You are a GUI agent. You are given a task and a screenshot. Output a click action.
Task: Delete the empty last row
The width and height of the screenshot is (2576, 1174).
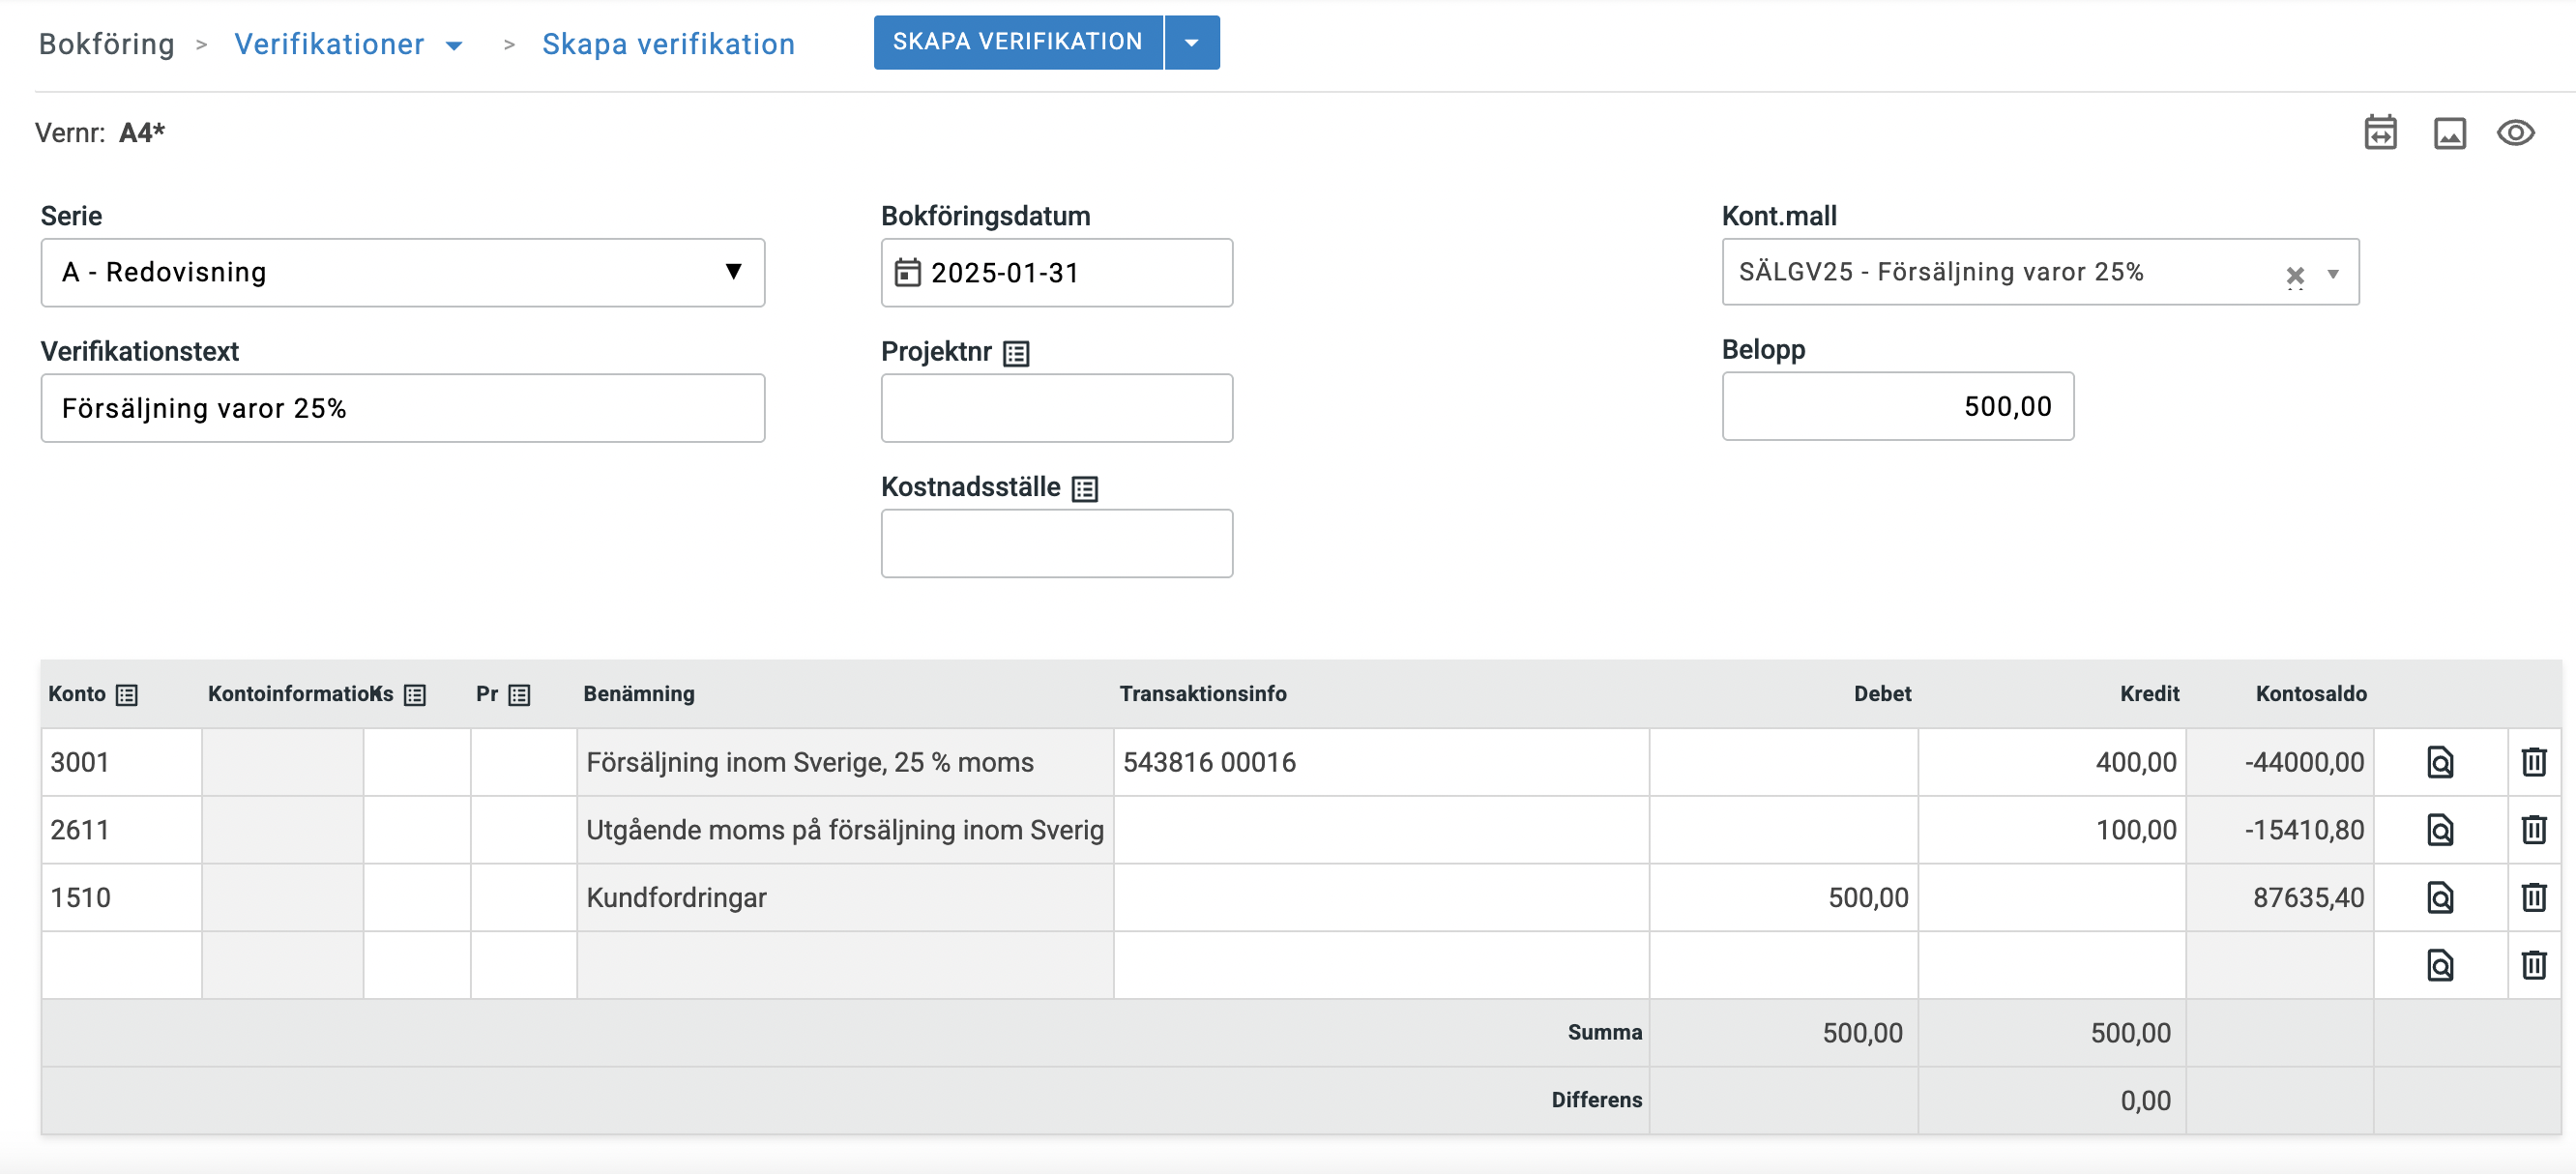point(2533,965)
